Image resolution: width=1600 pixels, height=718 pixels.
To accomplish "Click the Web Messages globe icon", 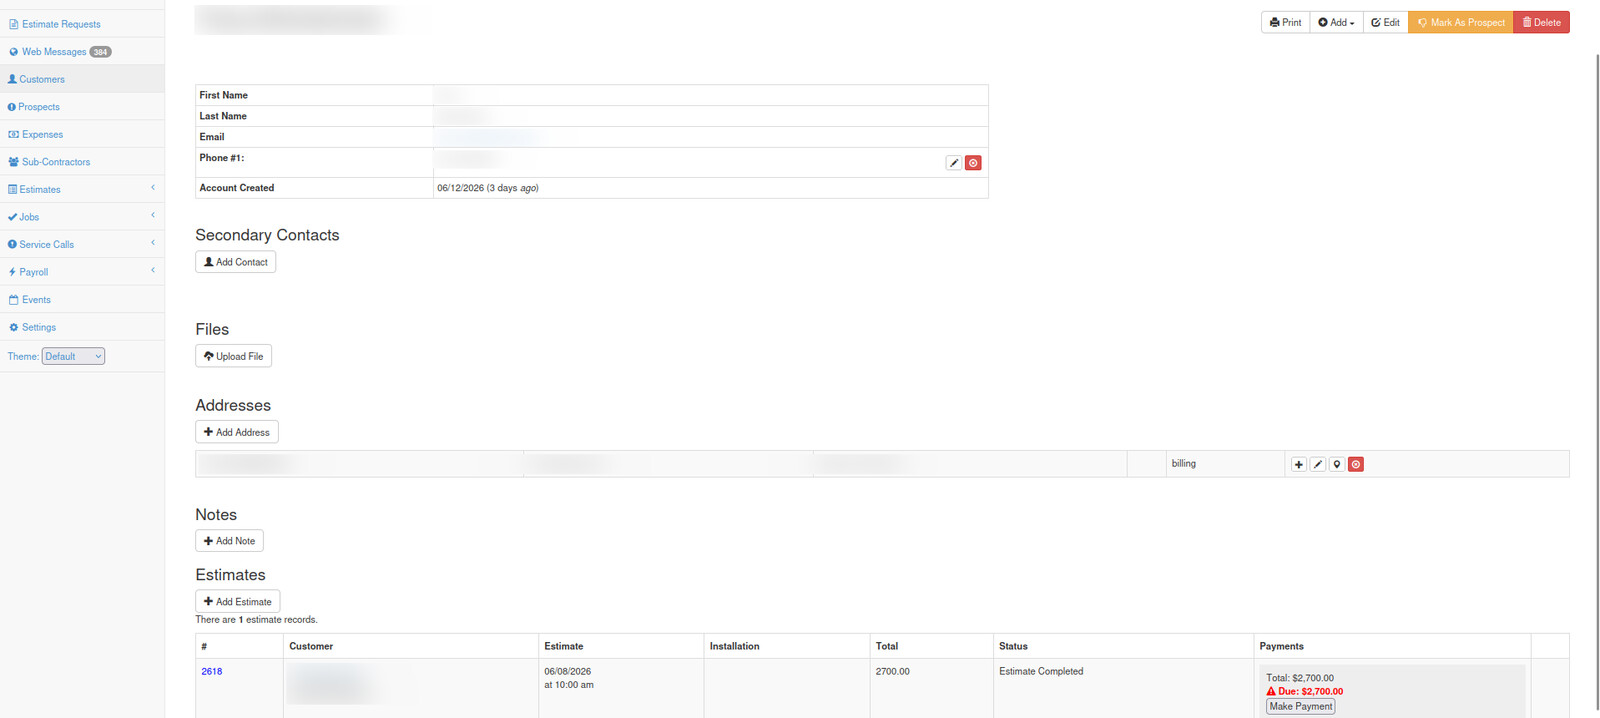I will [x=14, y=52].
